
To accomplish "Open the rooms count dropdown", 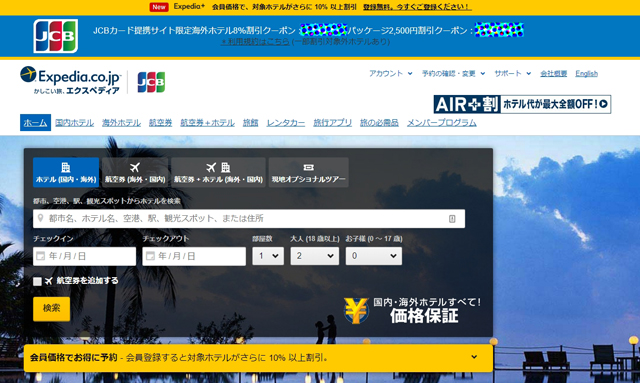I will pyautogui.click(x=268, y=256).
